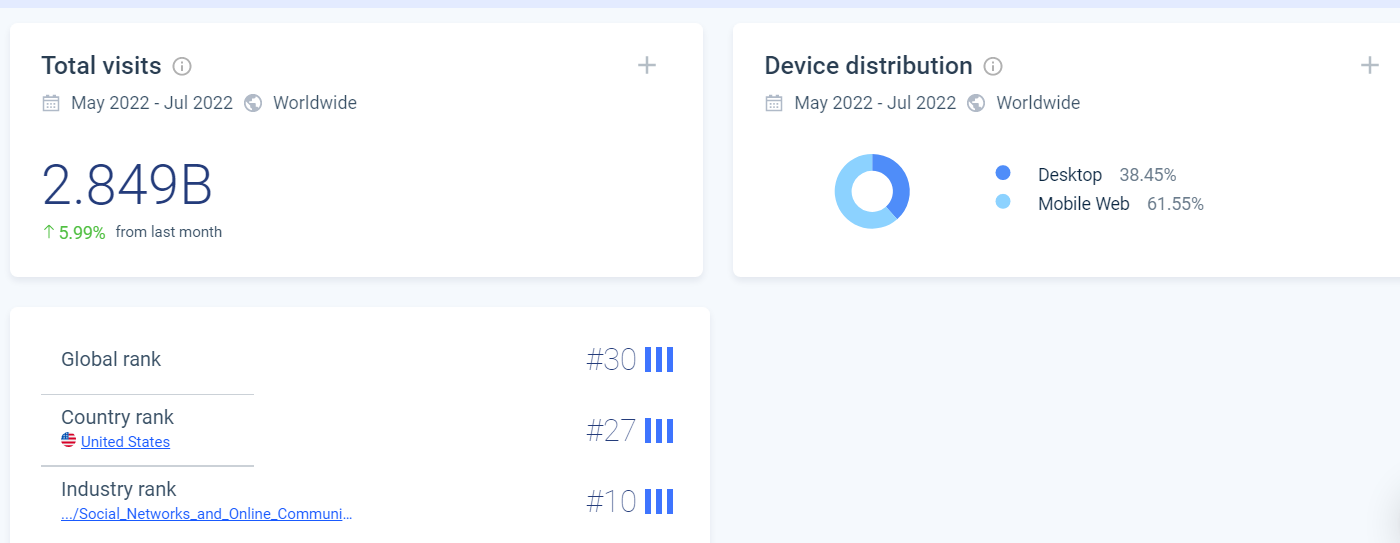The height and width of the screenshot is (543, 1400).
Task: Click the United States flag icon
Action: (x=69, y=441)
